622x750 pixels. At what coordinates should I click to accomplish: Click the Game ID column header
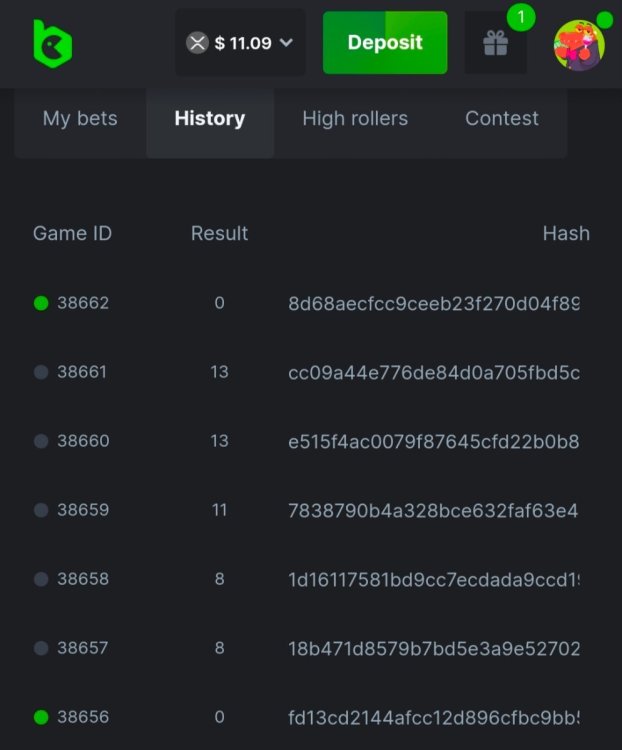pos(72,233)
